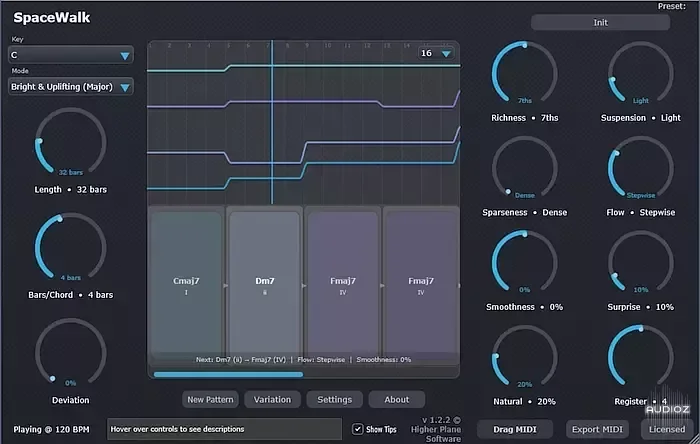Click the arrow between Dm7 and Fmaj7

click(x=304, y=286)
